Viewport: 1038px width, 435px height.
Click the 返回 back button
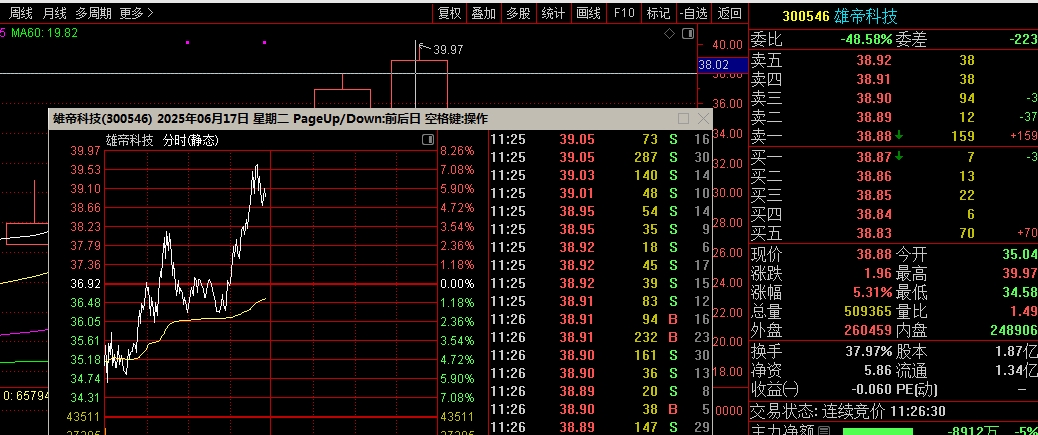[x=730, y=13]
